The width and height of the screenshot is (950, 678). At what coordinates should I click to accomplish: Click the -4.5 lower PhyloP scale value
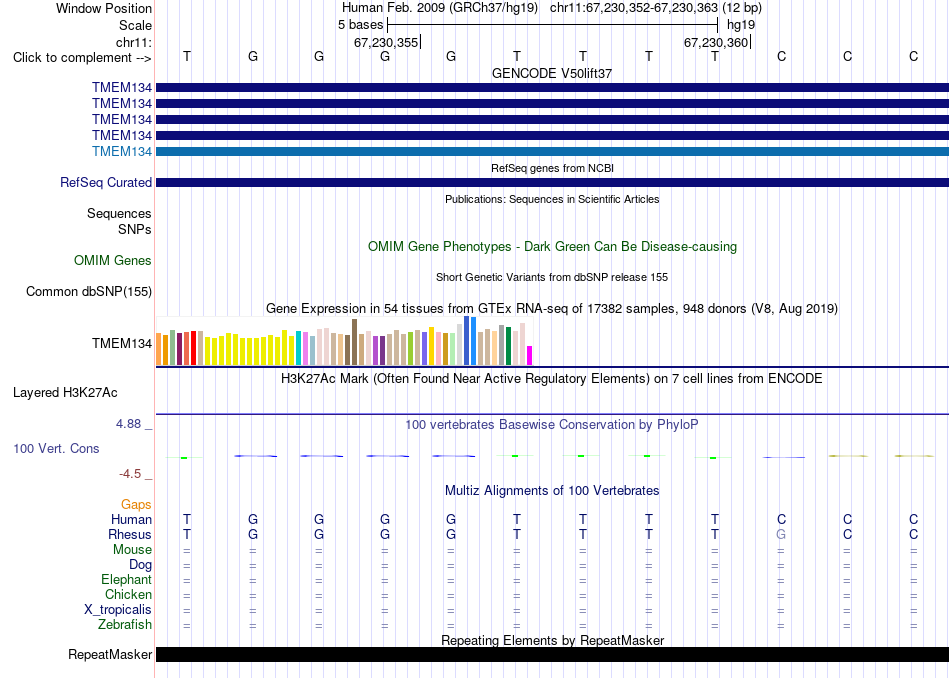pos(130,474)
